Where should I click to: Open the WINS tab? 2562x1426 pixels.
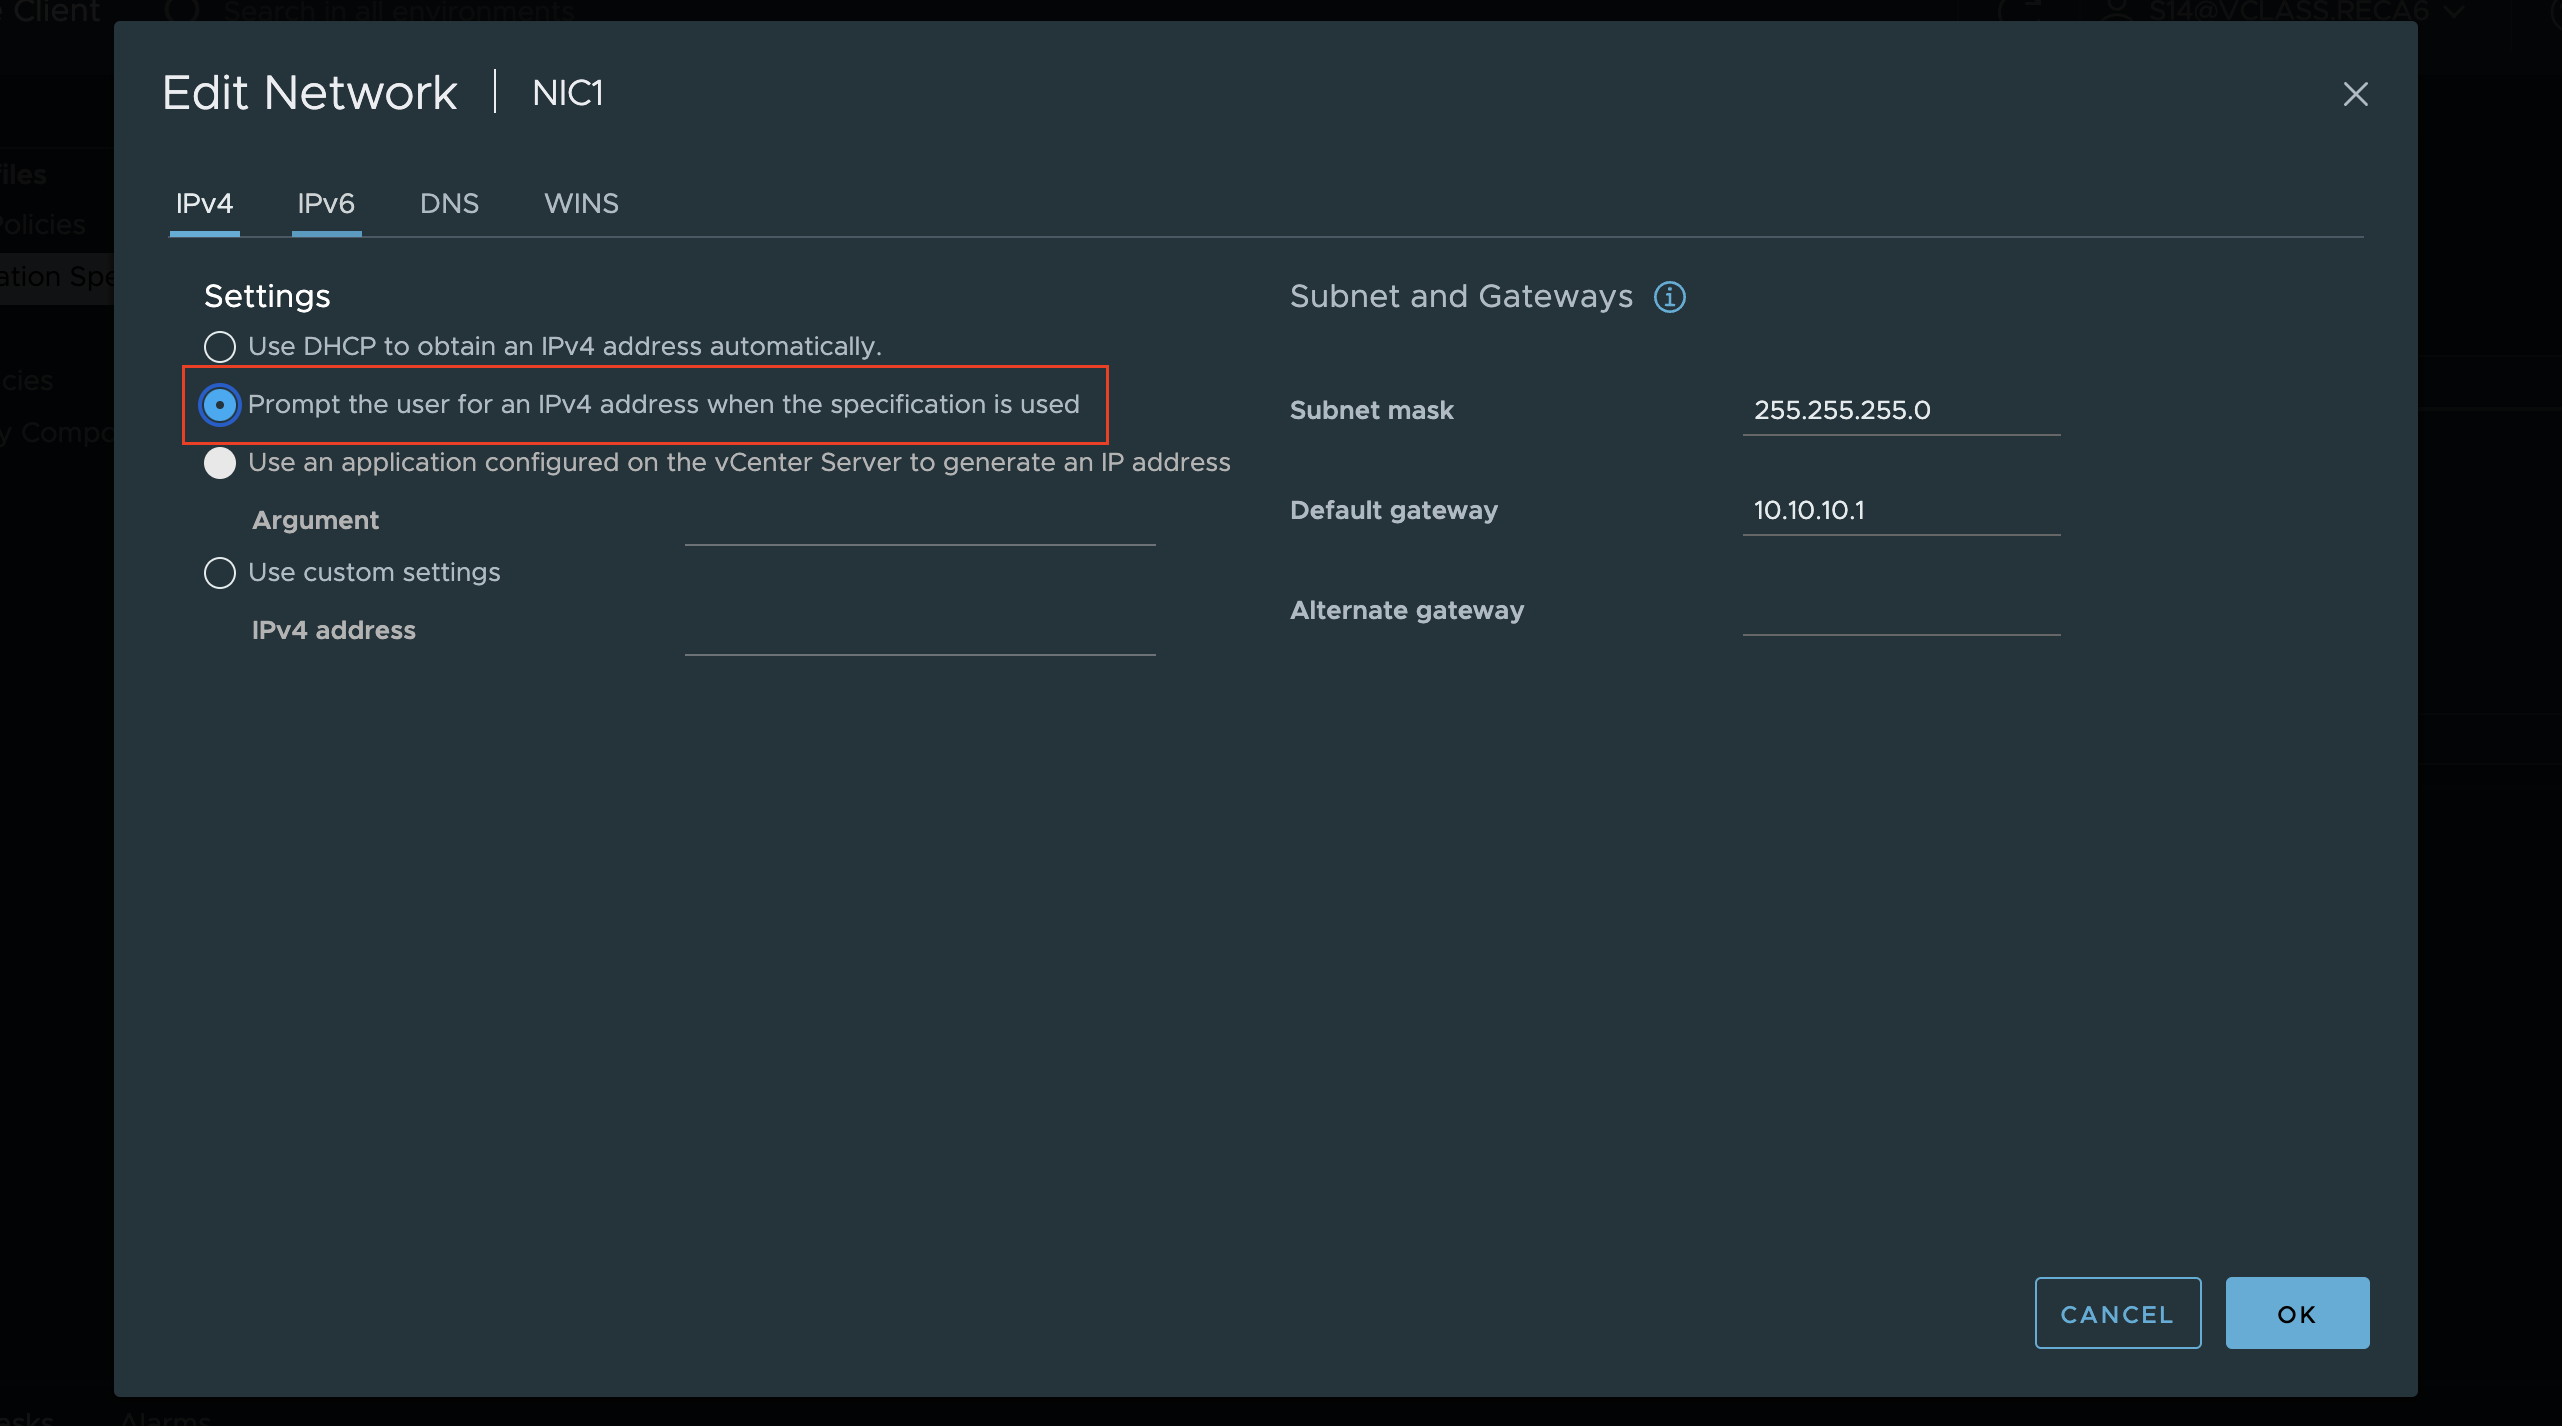pos(581,204)
